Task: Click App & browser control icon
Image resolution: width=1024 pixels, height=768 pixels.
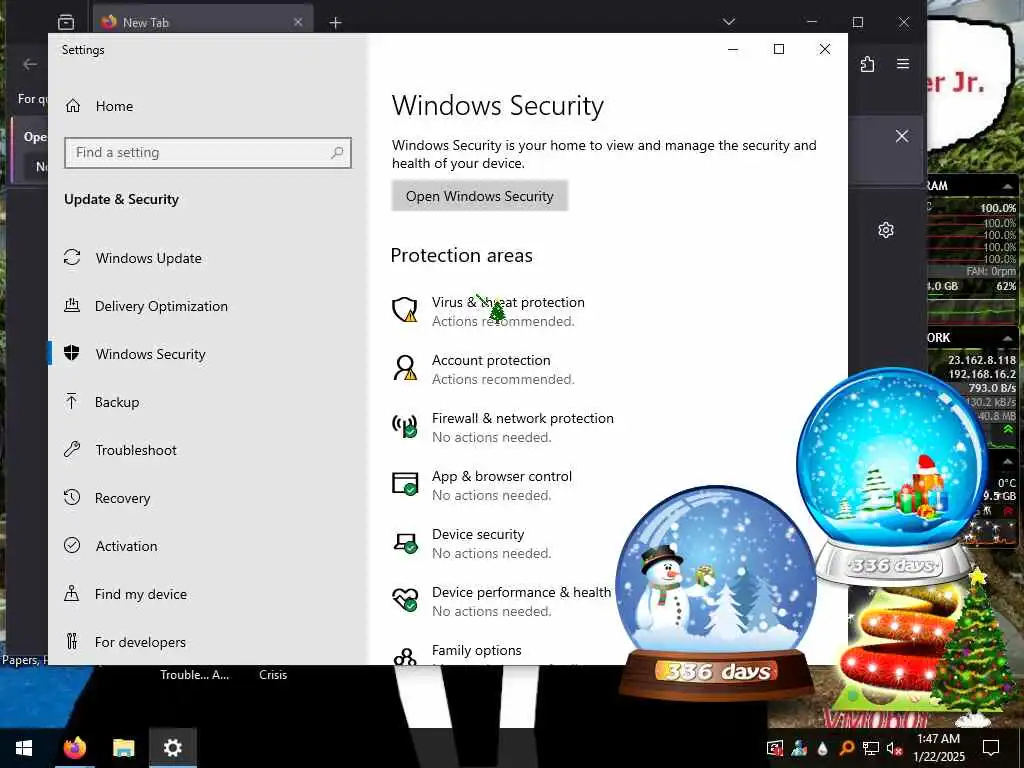Action: [405, 484]
